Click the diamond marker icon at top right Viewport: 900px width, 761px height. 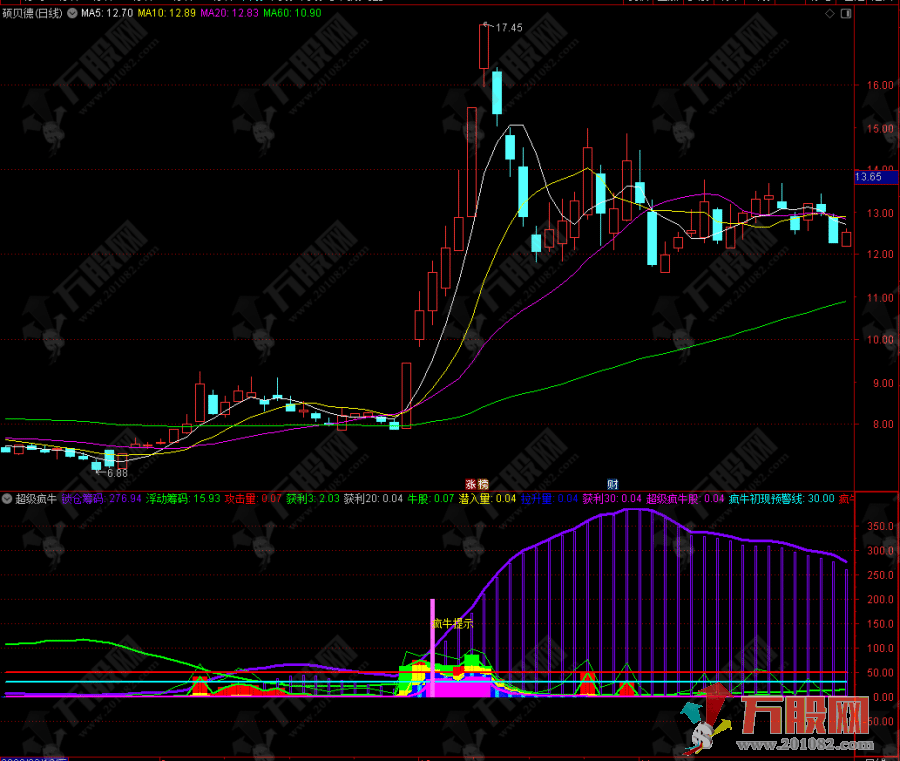(x=829, y=13)
